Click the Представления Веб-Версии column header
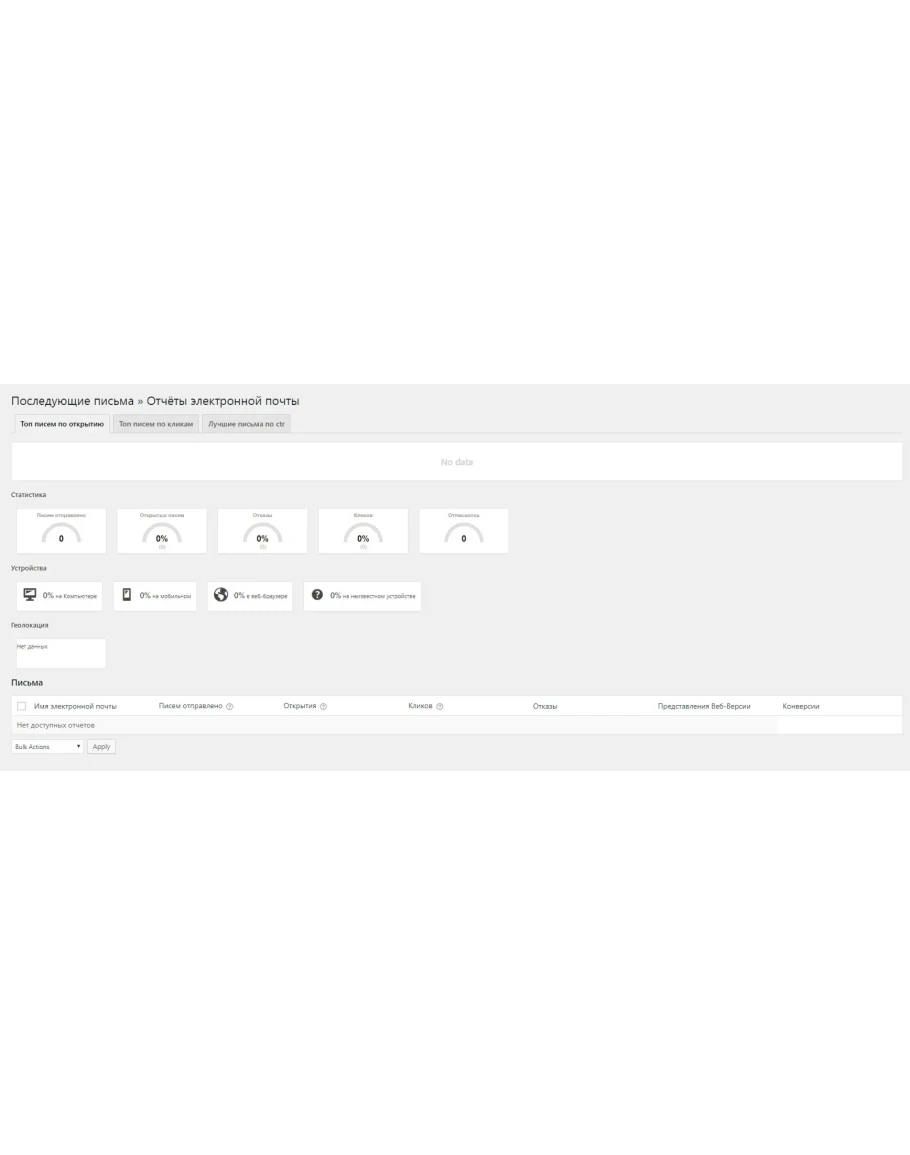Viewport: 910px width, 1155px height. click(704, 707)
